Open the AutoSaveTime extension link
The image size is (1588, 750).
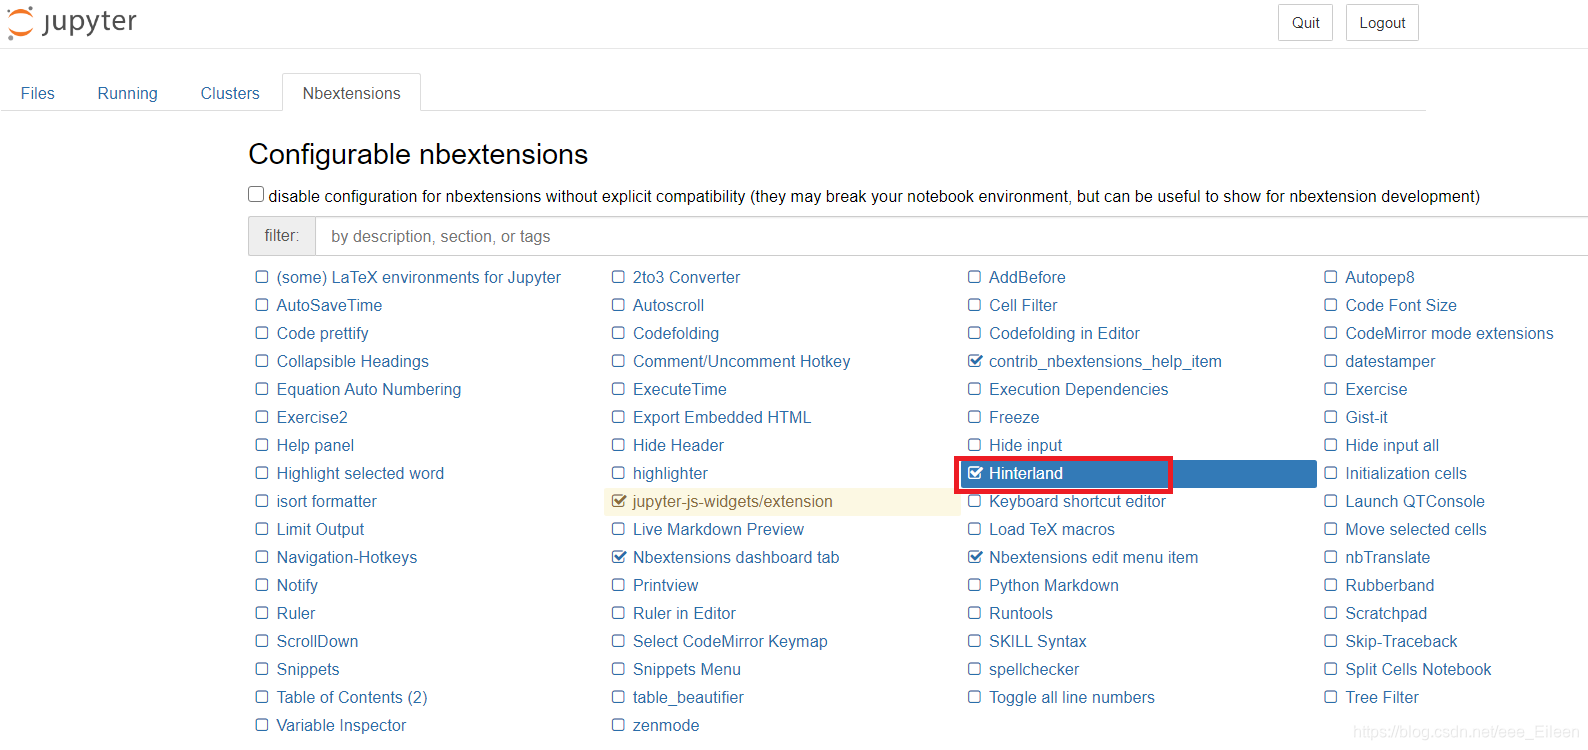(329, 305)
